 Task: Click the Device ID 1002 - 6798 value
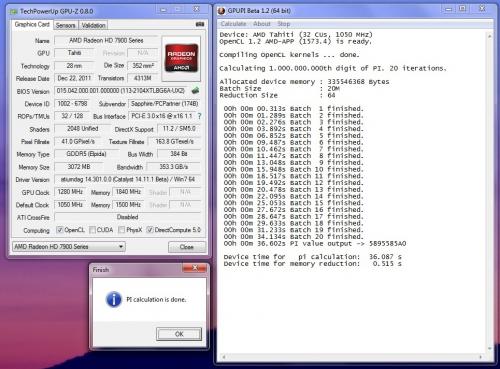tap(72, 104)
